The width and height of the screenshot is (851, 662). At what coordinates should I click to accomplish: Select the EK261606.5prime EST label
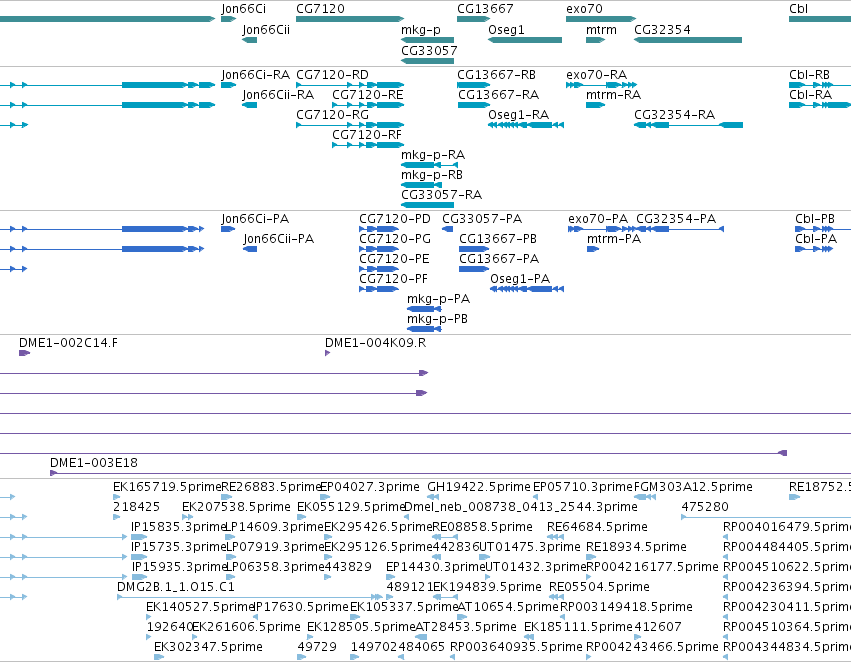(x=246, y=627)
